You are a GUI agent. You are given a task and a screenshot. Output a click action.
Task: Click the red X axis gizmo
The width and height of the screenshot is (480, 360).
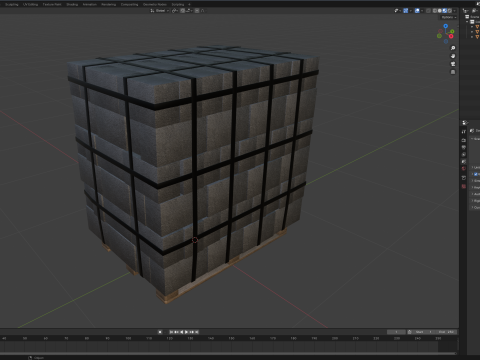[x=451, y=36]
